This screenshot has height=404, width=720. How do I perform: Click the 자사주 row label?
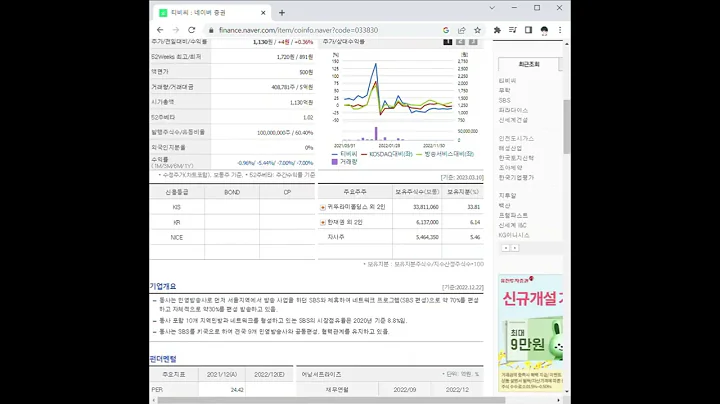point(336,237)
